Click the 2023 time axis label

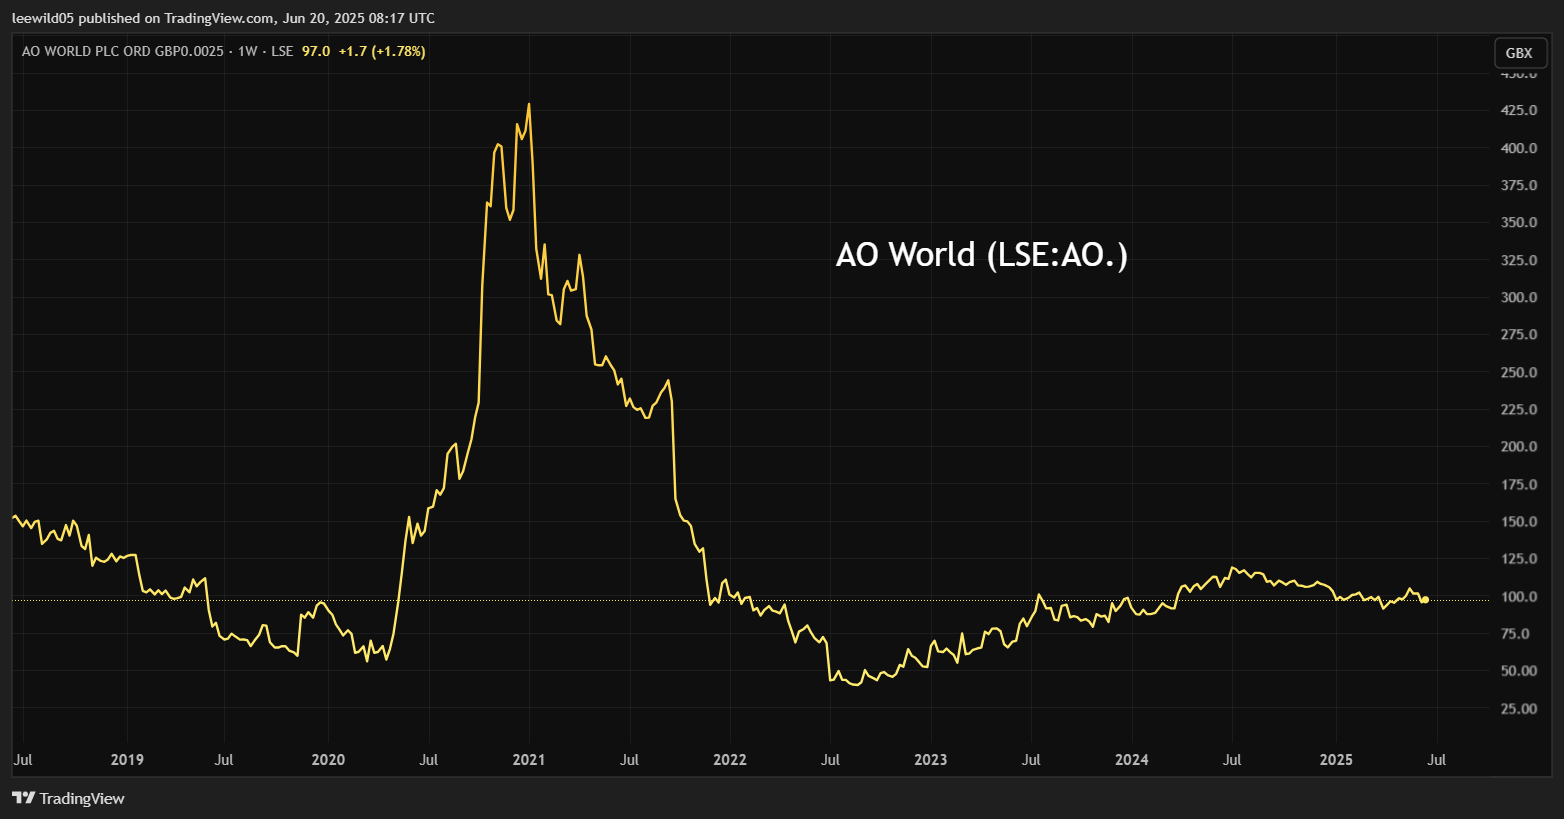tap(931, 759)
